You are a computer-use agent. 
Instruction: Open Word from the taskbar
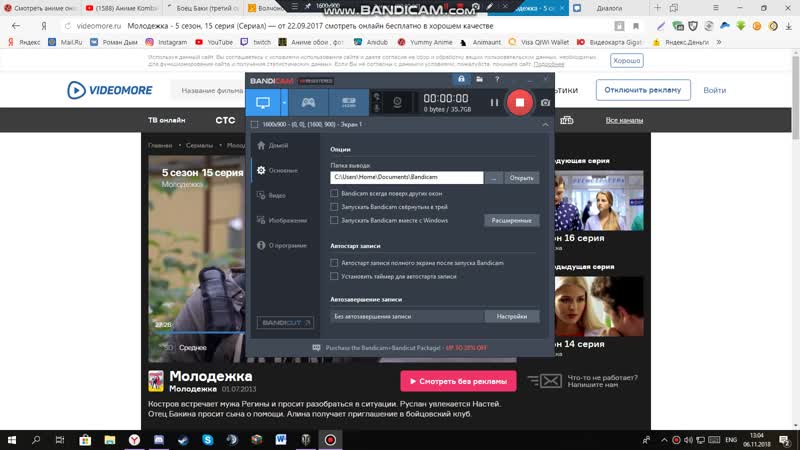coord(281,440)
